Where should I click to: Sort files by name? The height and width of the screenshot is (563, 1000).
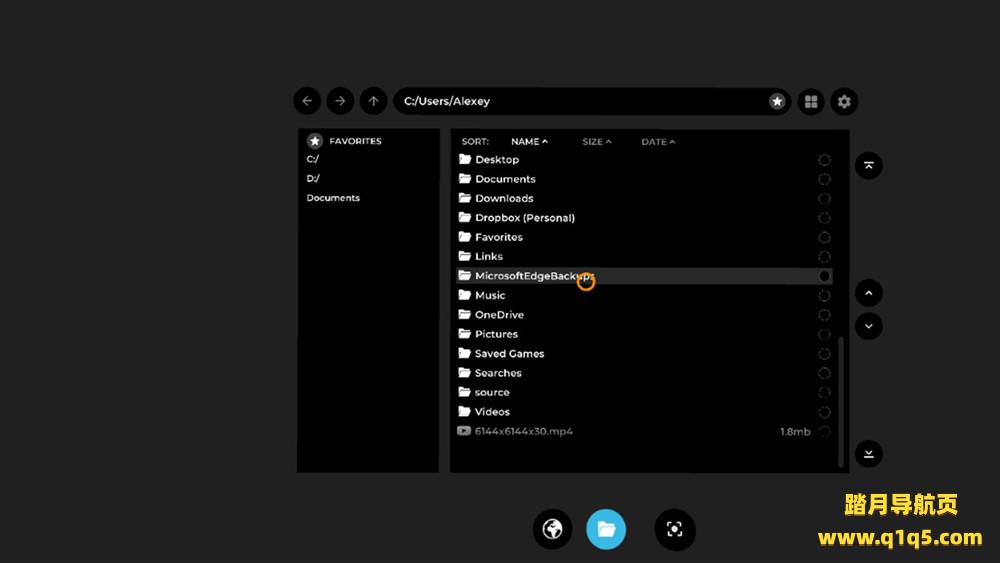(529, 142)
